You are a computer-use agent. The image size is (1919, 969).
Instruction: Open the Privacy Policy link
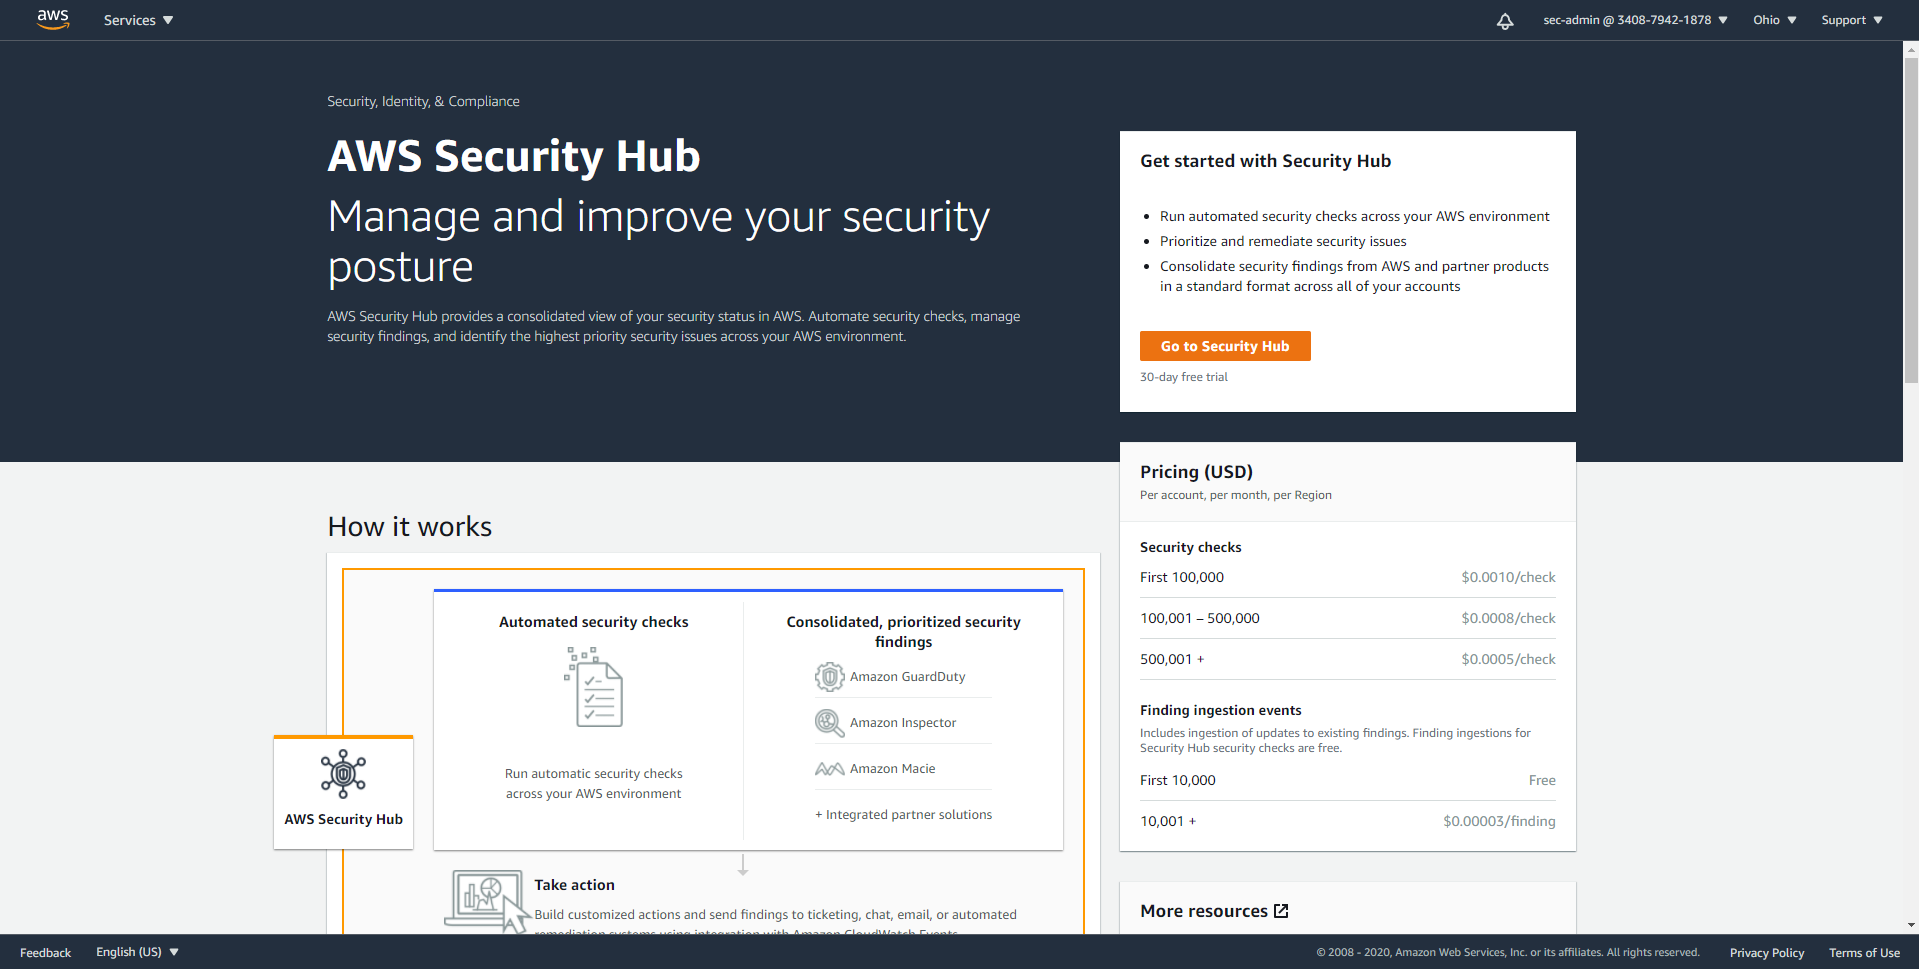point(1767,953)
